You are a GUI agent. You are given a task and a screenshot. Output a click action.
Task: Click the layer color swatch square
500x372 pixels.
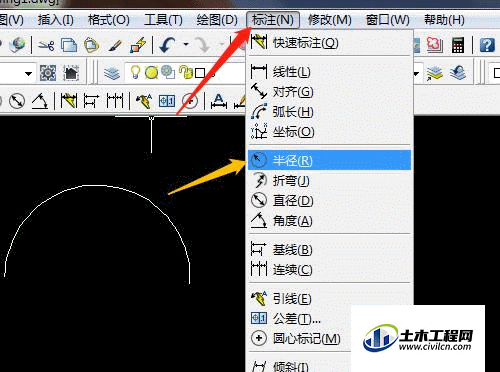[200, 73]
